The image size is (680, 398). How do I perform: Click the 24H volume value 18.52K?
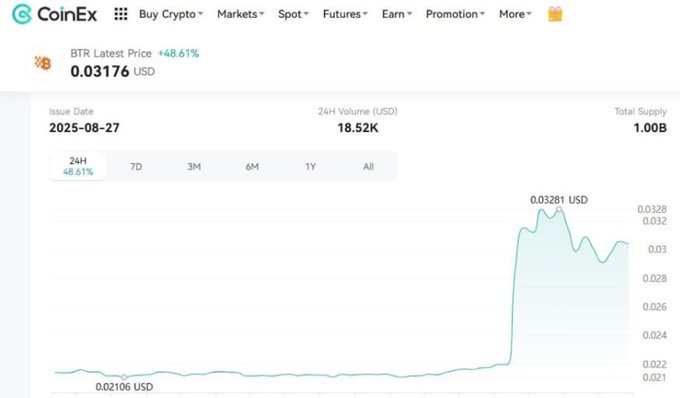(358, 128)
